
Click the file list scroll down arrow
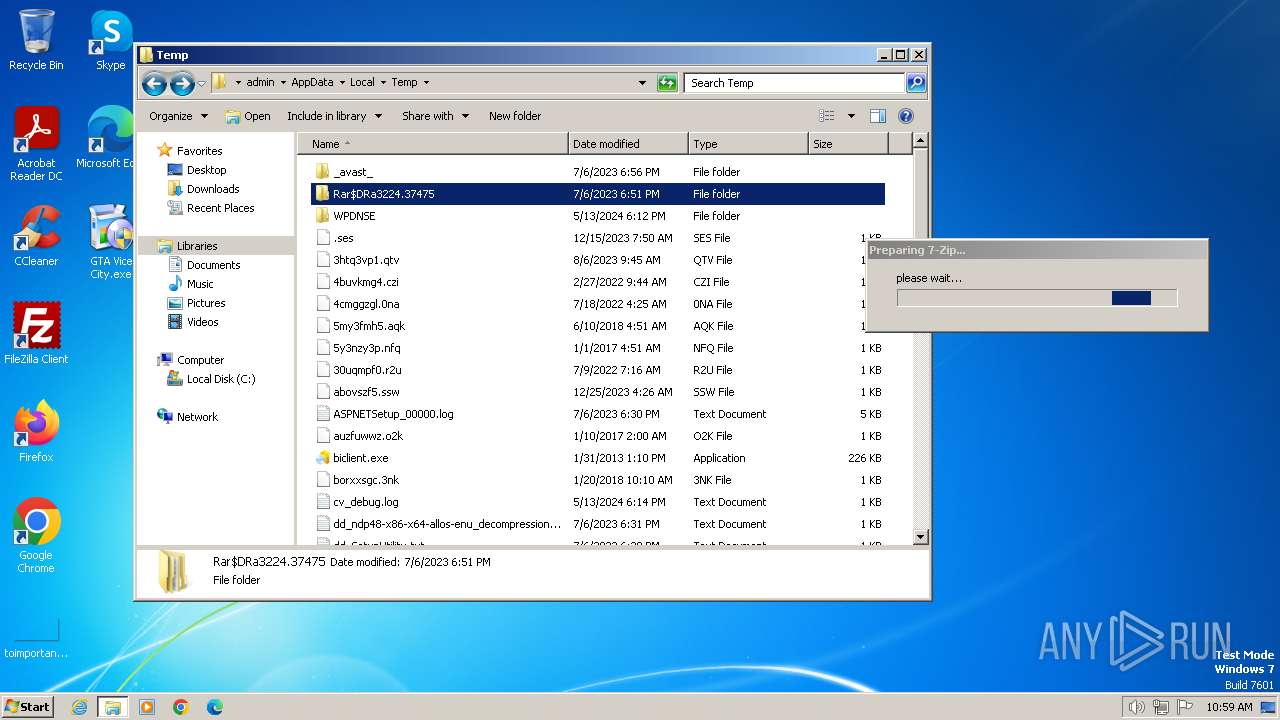tap(921, 537)
